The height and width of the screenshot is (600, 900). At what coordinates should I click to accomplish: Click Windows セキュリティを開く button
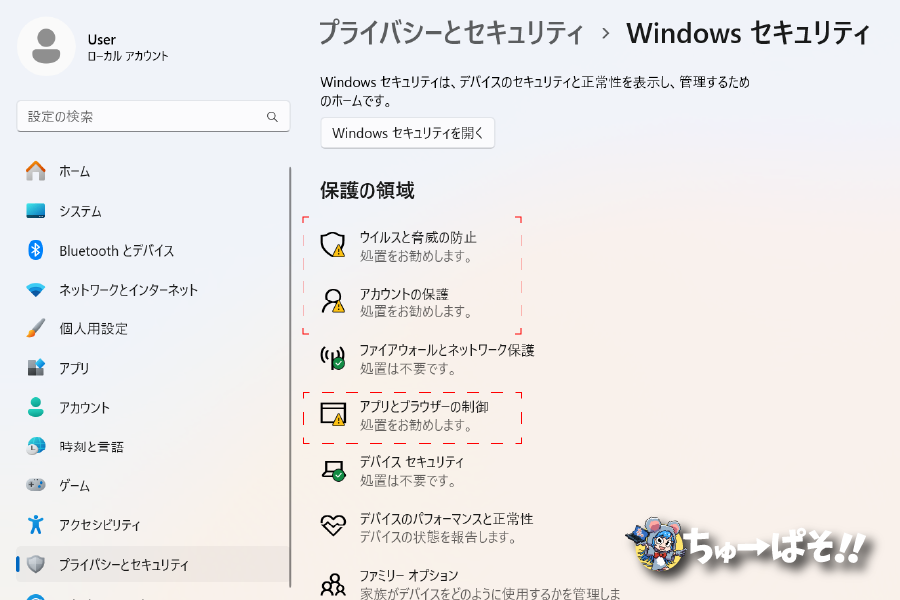408,133
